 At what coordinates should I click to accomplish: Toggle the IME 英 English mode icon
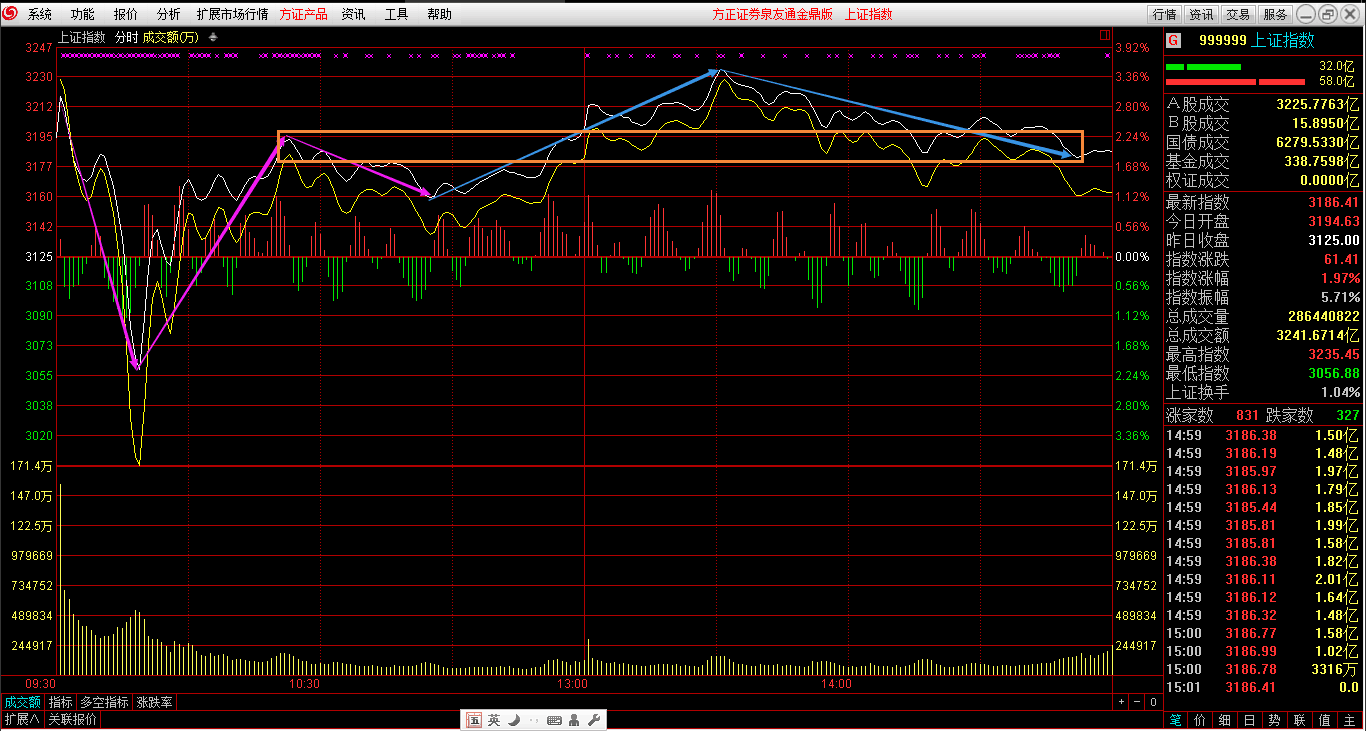point(494,720)
